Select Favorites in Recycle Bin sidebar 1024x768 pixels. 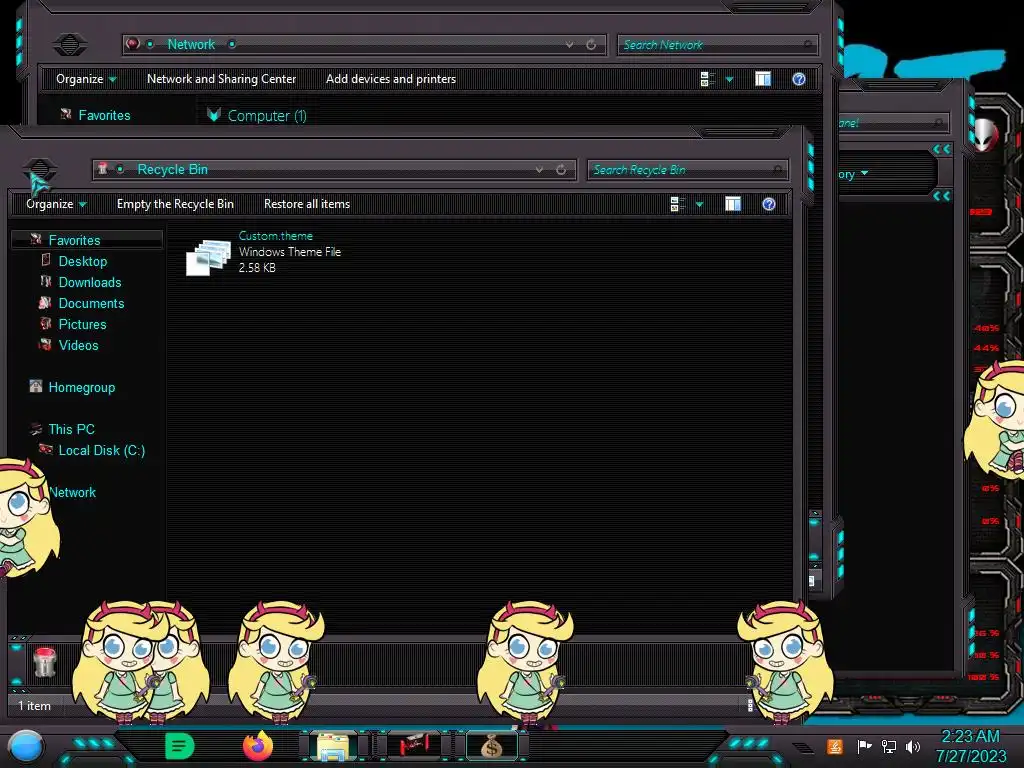(x=74, y=240)
